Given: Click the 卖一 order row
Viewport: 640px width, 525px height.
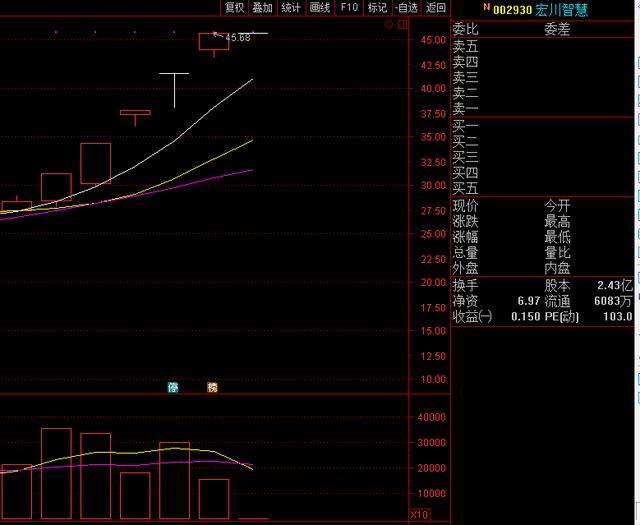Looking at the screenshot, I should coord(543,109).
